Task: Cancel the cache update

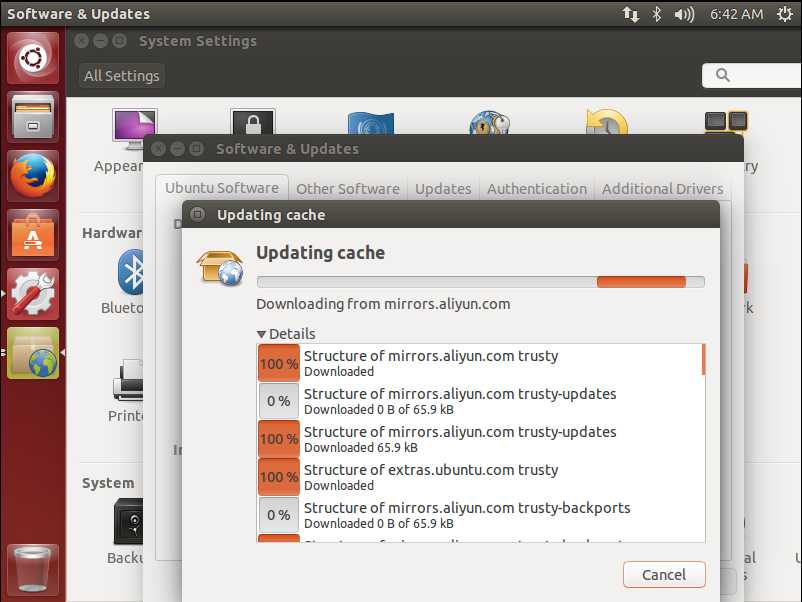Action: pyautogui.click(x=664, y=575)
